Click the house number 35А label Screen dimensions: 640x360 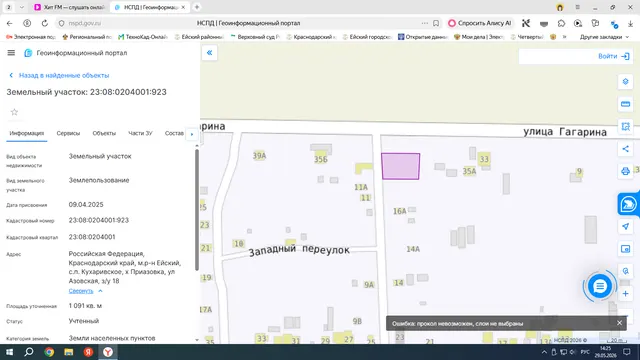coord(469,171)
